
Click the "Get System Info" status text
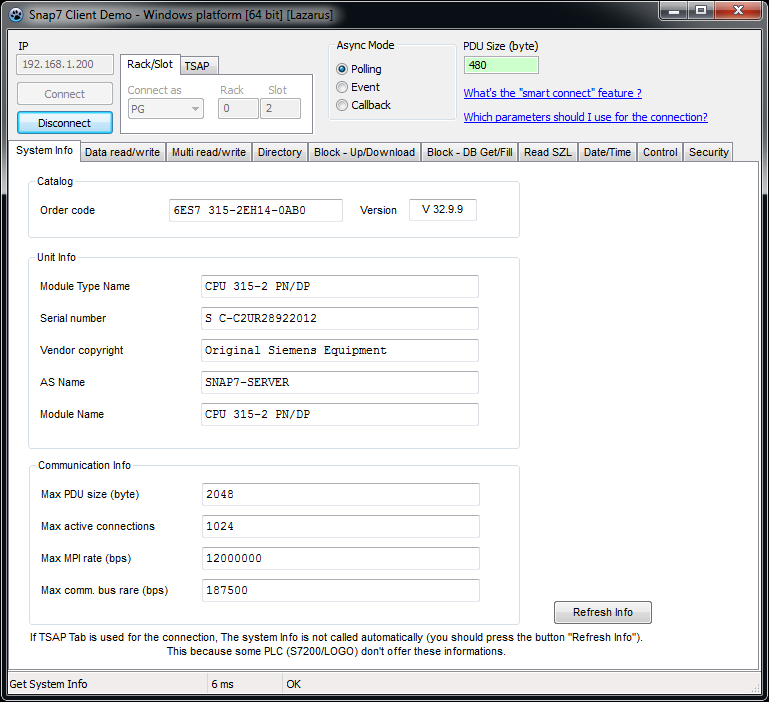[49, 684]
